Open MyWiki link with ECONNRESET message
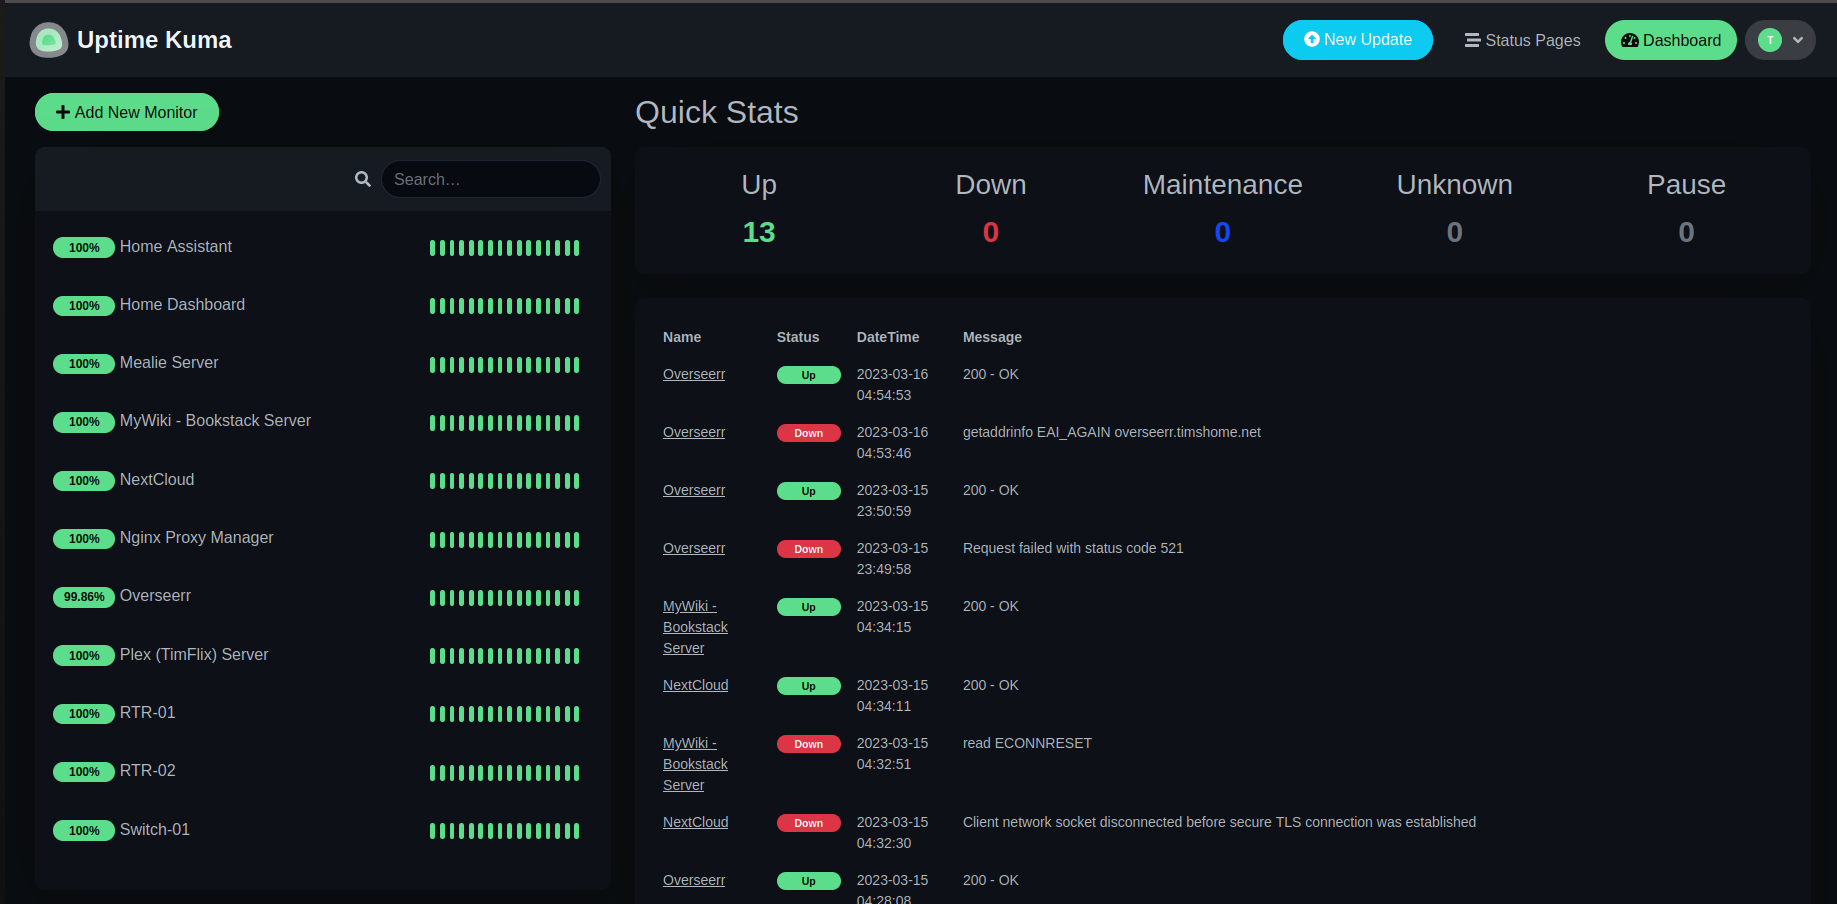 [695, 764]
